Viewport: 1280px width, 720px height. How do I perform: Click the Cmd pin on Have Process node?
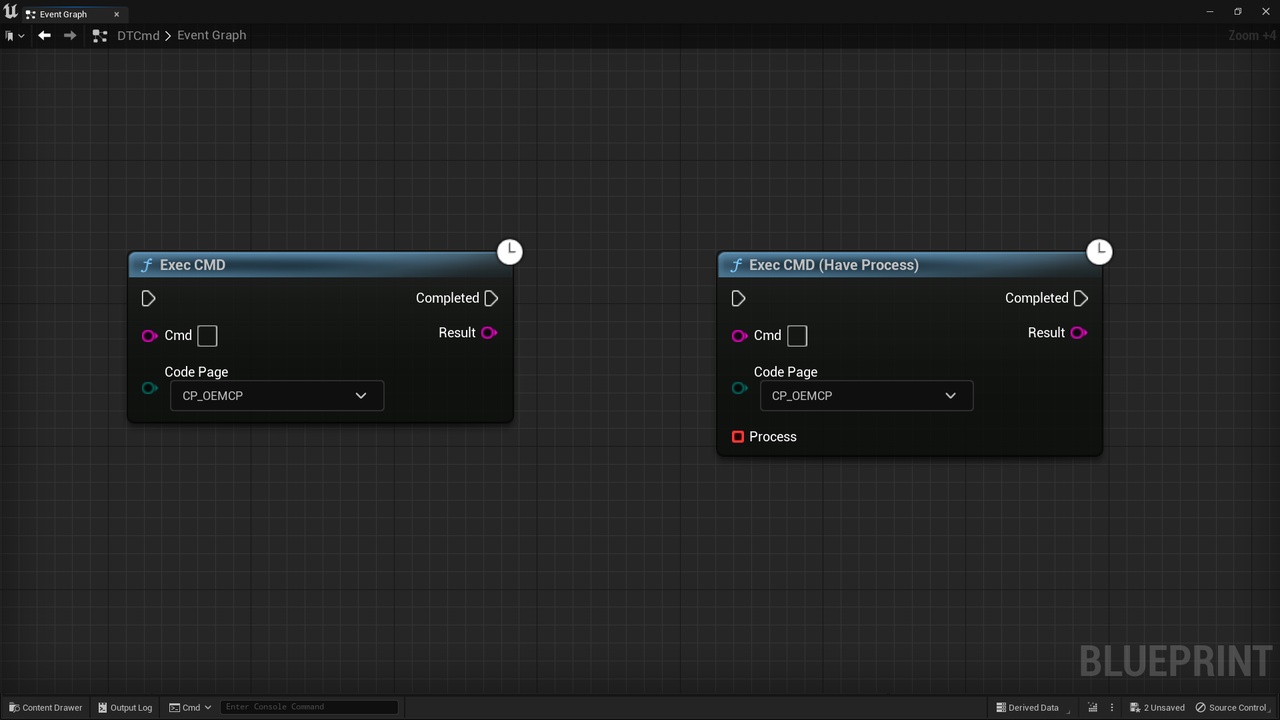[739, 336]
